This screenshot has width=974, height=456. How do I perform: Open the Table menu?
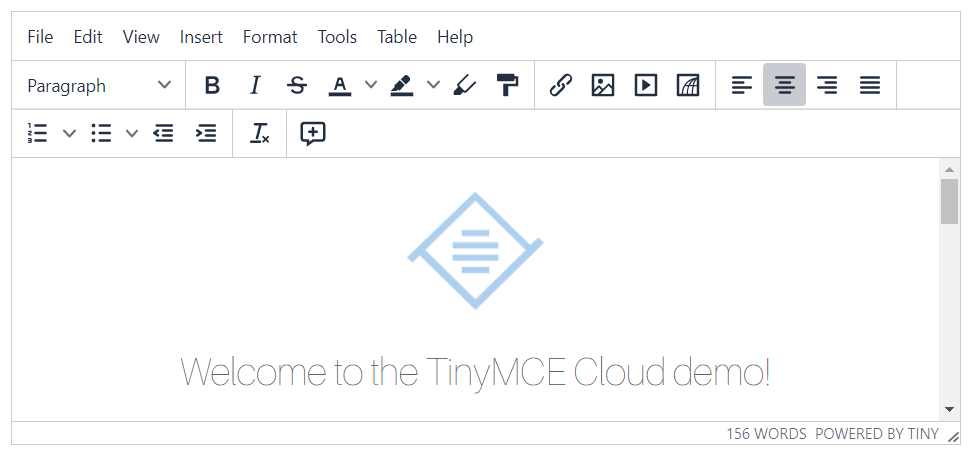(x=397, y=37)
